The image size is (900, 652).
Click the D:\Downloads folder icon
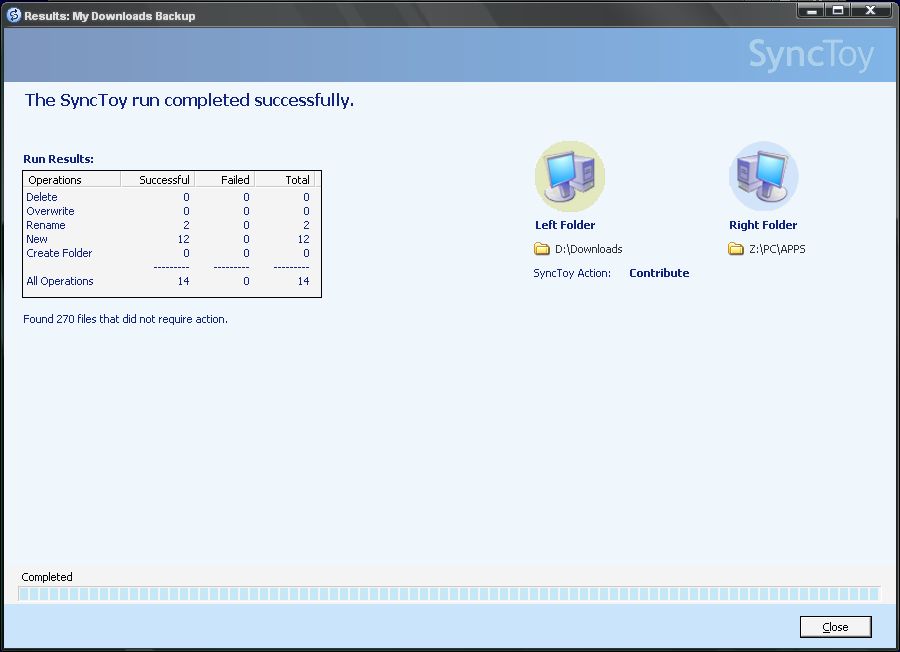click(542, 249)
